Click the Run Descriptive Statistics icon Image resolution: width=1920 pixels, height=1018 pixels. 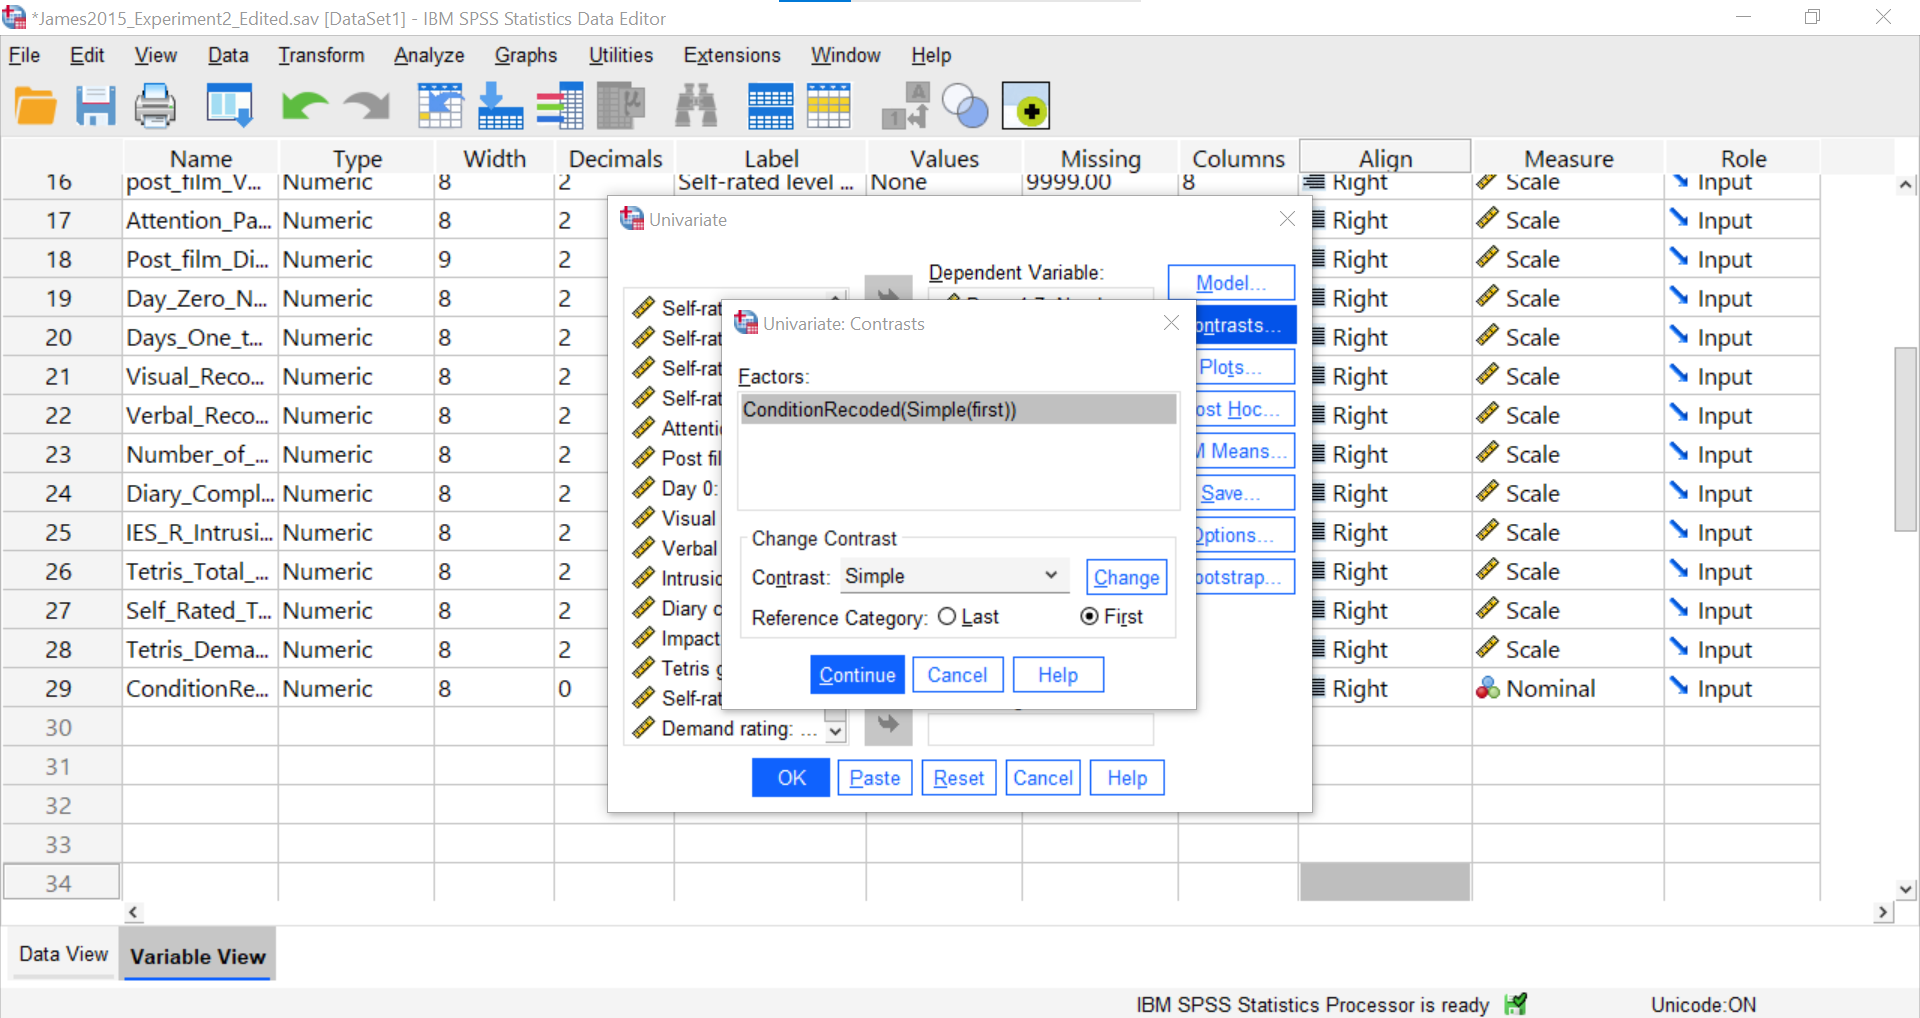pyautogui.click(x=621, y=106)
